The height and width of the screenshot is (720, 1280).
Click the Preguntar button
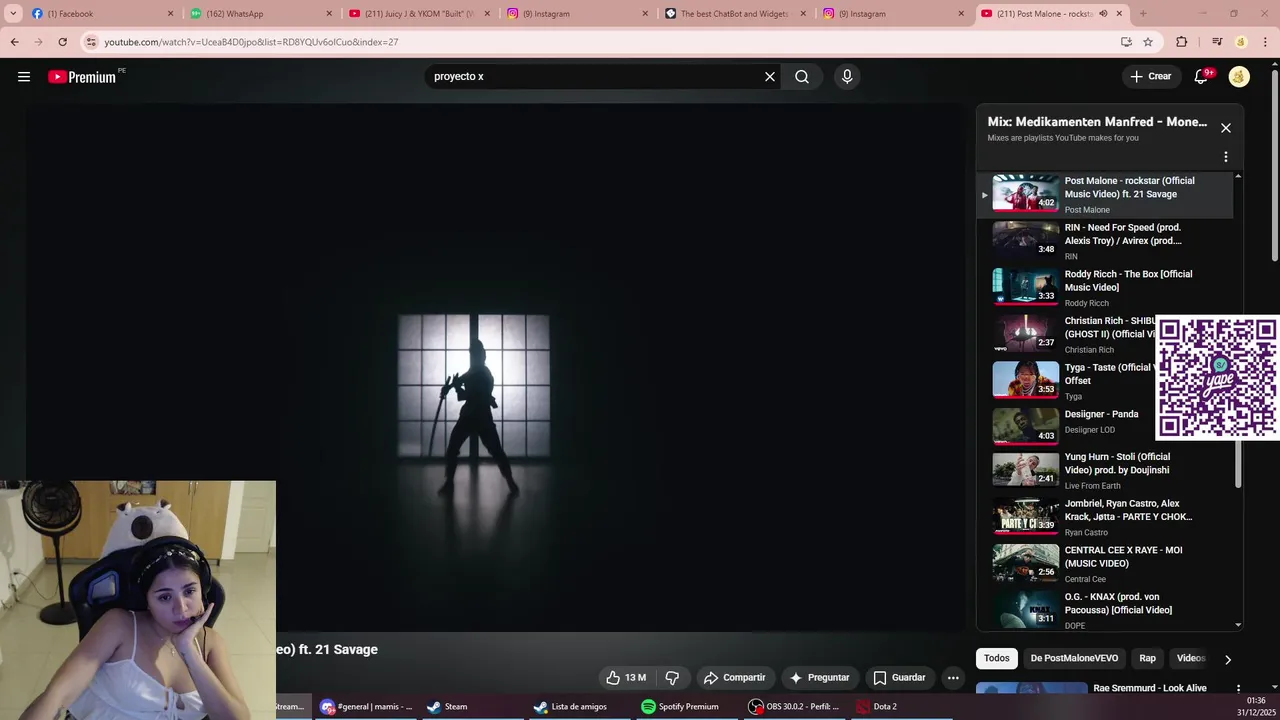tap(819, 678)
